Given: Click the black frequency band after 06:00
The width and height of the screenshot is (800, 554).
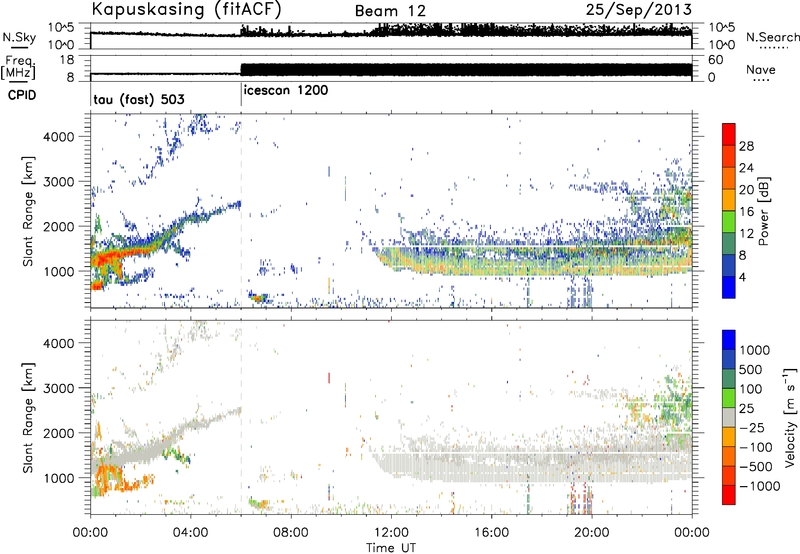Looking at the screenshot, I should pyautogui.click(x=466, y=70).
